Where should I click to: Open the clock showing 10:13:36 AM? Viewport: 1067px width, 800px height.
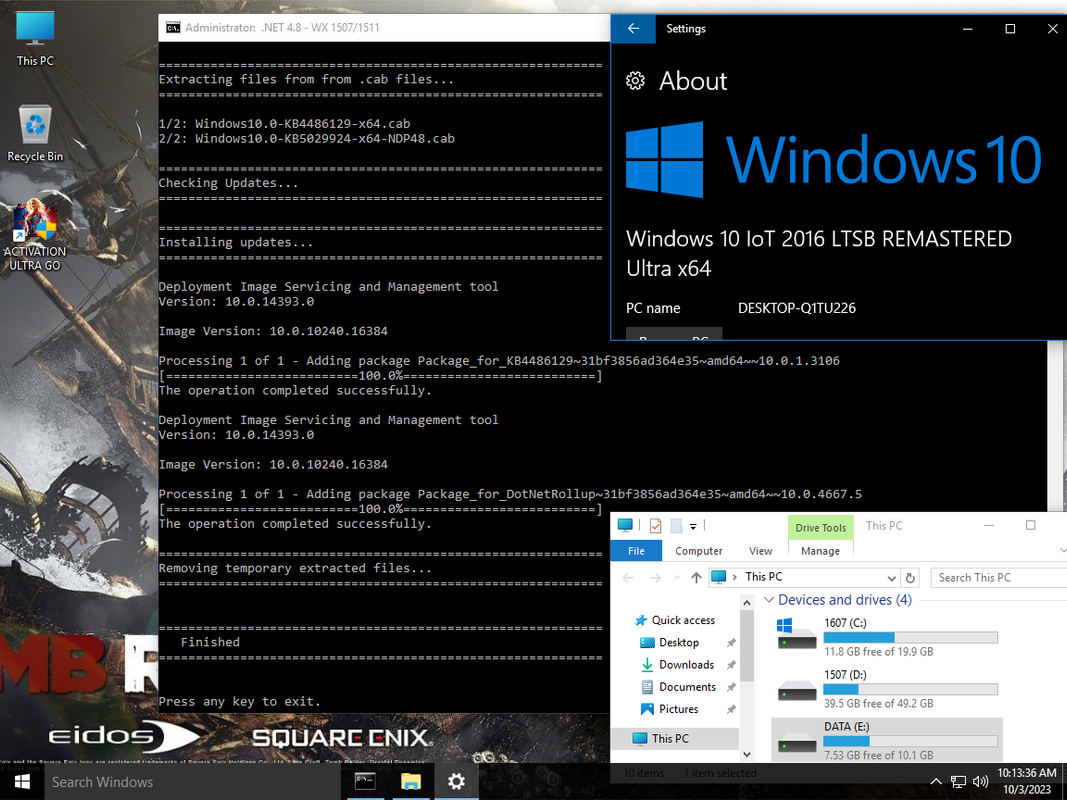tap(1027, 781)
